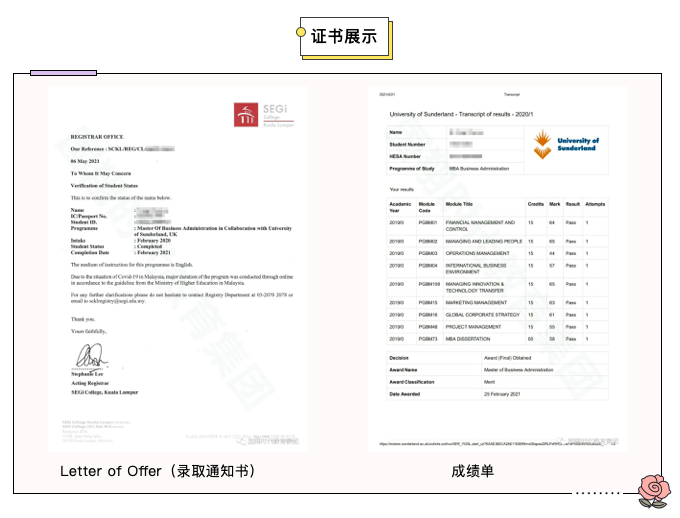
Task: Click the Programme of Study value MBA Business Administration
Action: (479, 168)
